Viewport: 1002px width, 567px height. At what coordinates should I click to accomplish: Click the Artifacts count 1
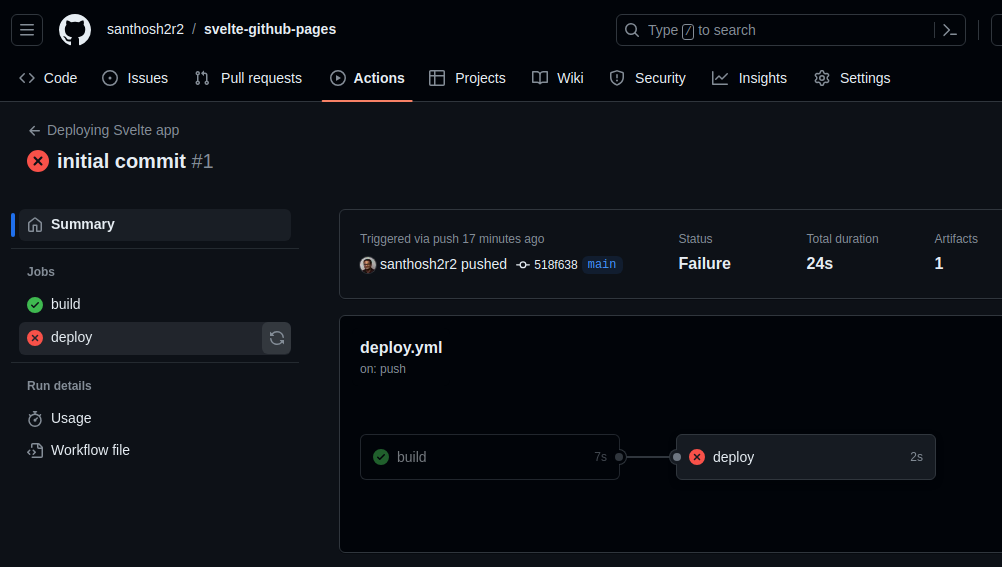(939, 263)
